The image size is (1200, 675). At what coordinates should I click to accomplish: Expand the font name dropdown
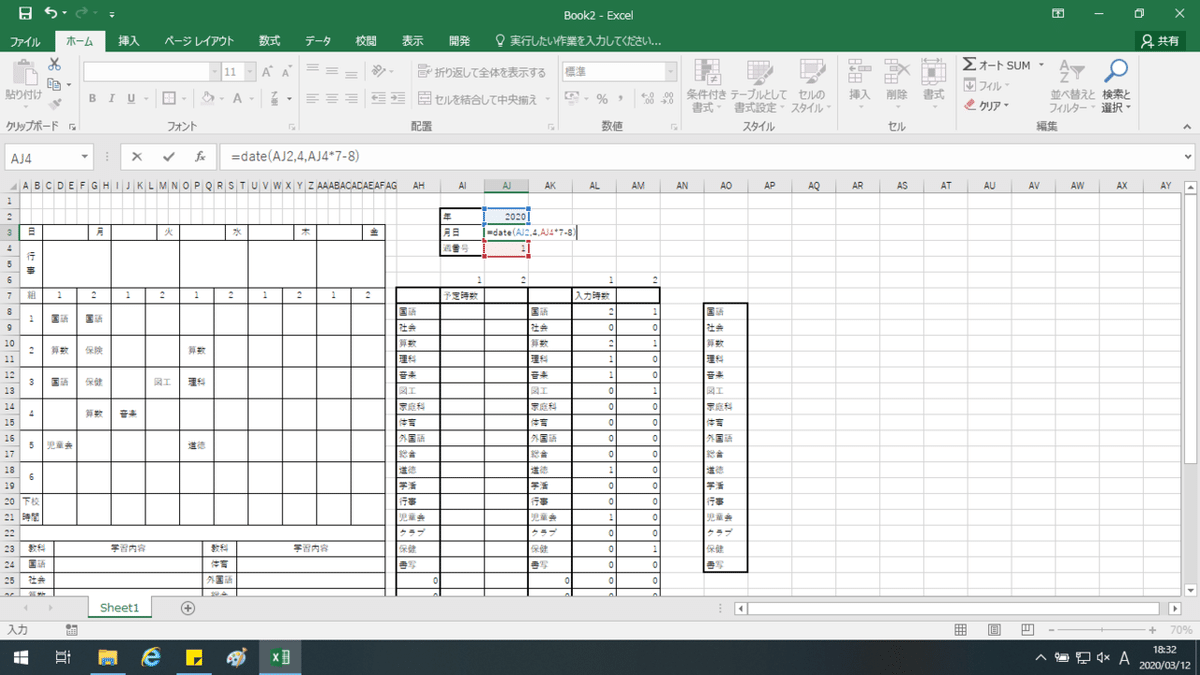[x=214, y=72]
